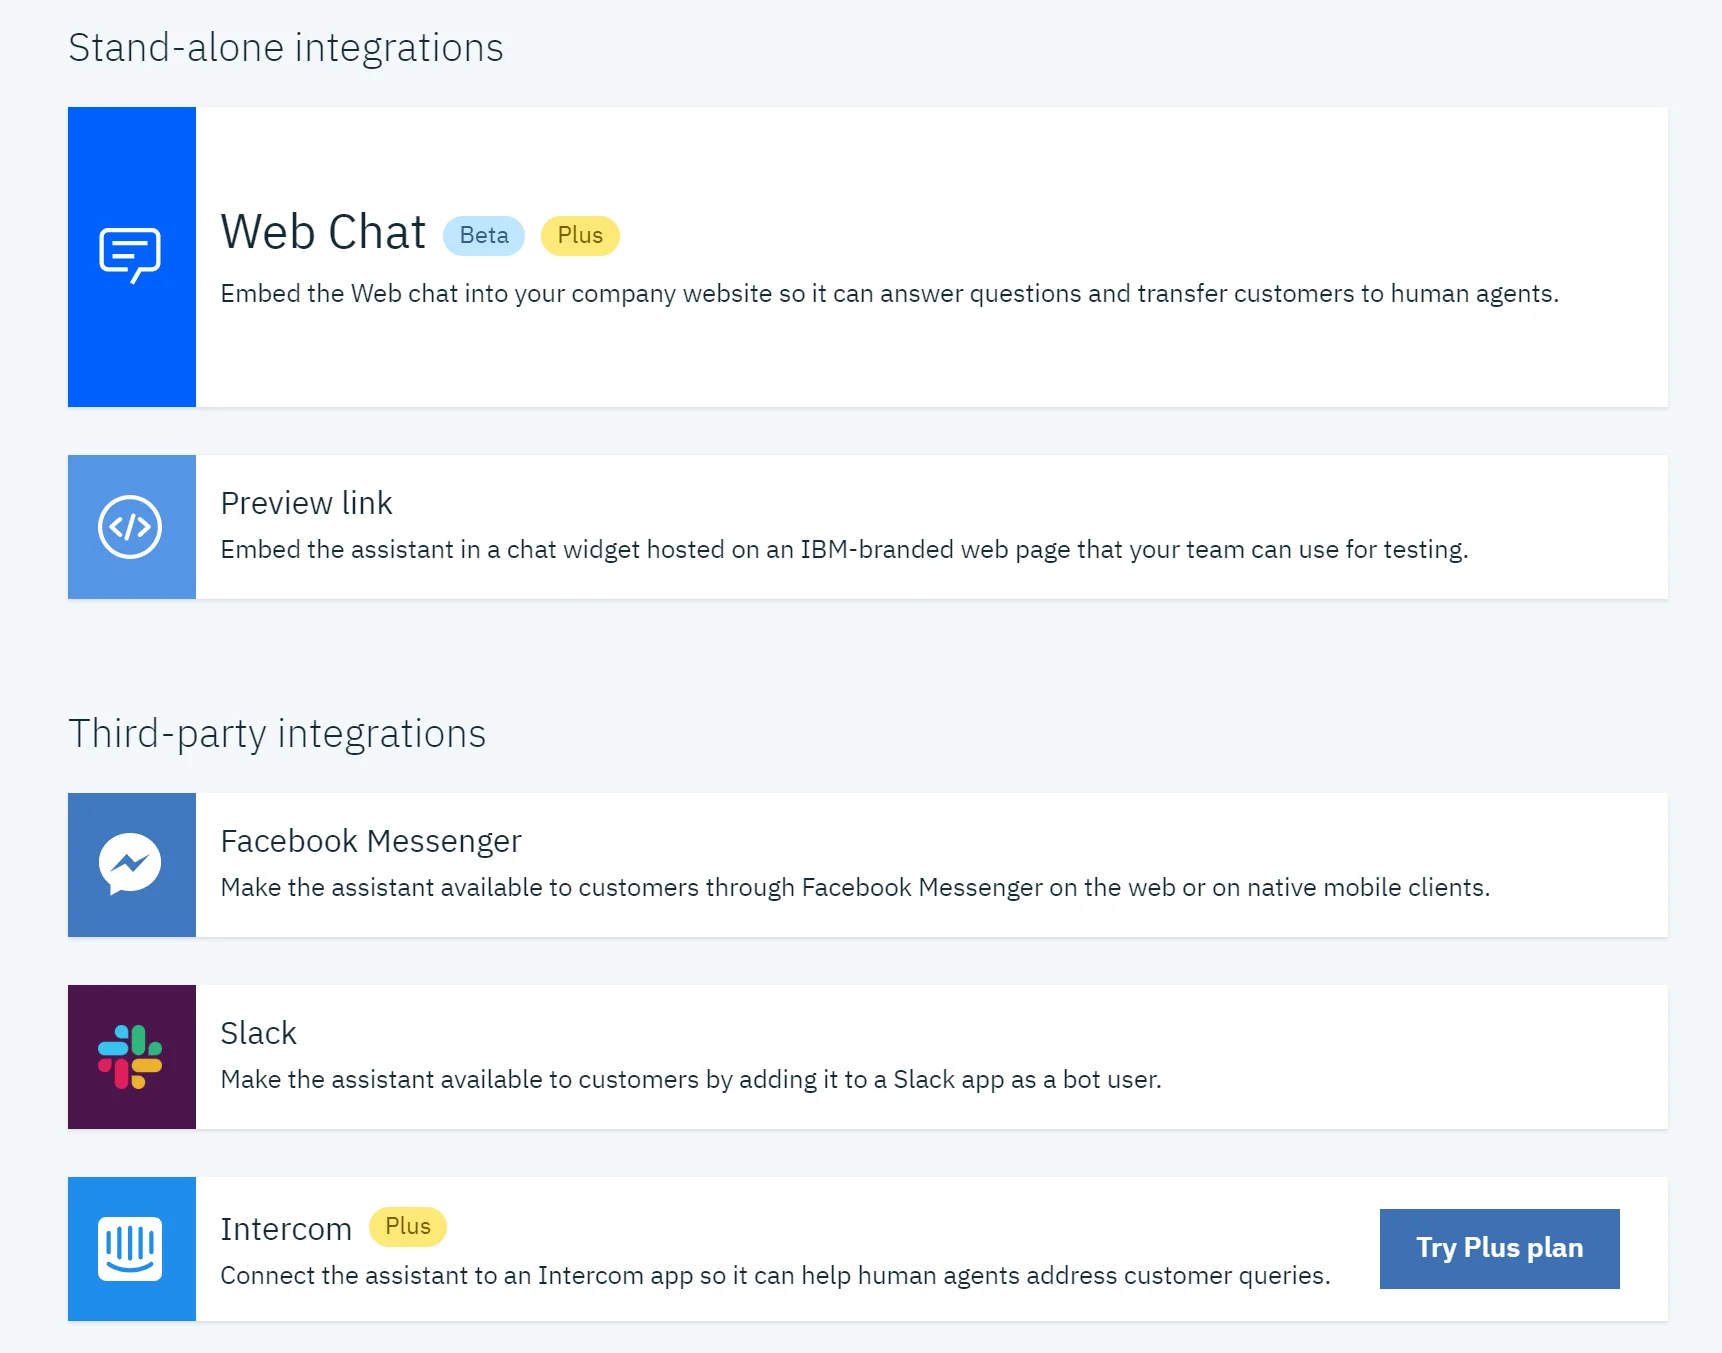Click the Preview link code icon
The image size is (1722, 1353).
(130, 527)
